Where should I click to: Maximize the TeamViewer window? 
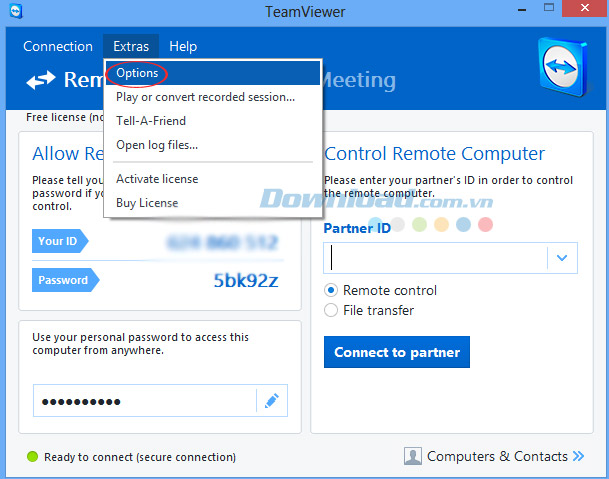coord(549,8)
